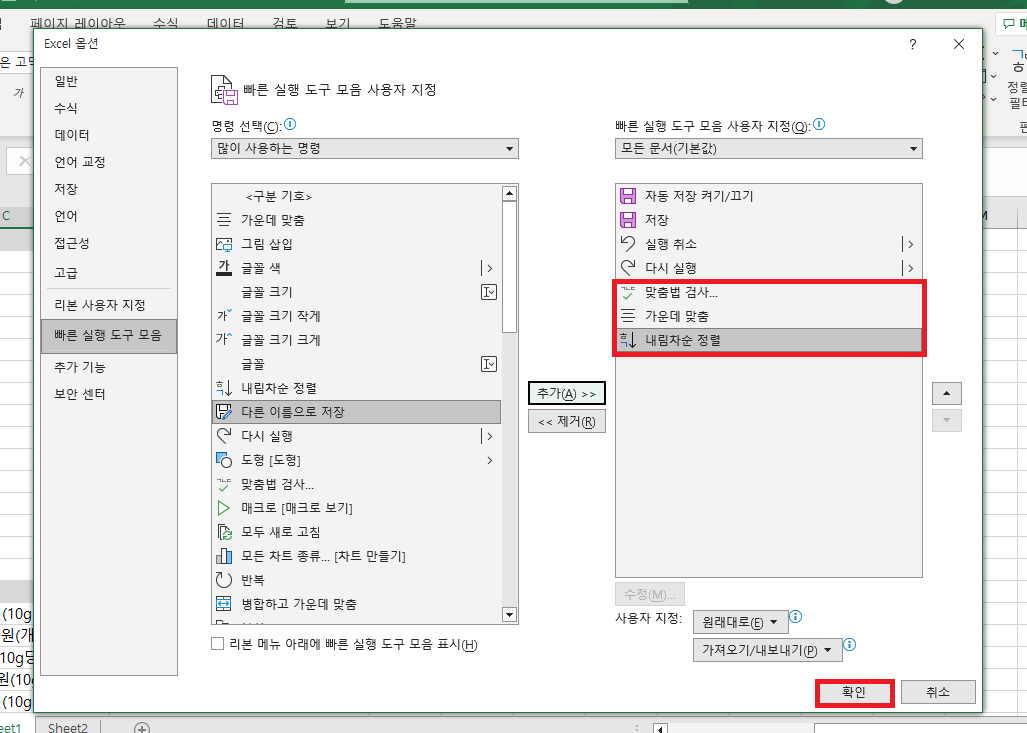Click the Undo (실행 취소) icon in right list
The width and height of the screenshot is (1027, 733).
pyautogui.click(x=627, y=244)
